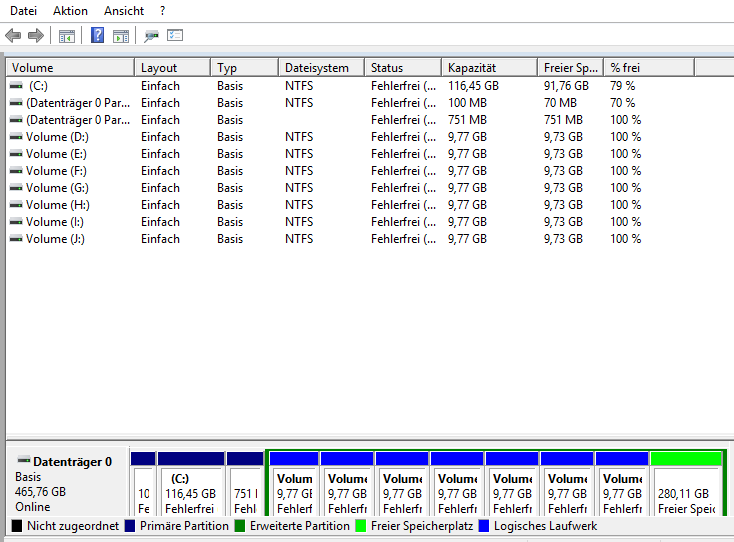This screenshot has width=734, height=542.
Task: Click the checklist settings toolbar icon
Action: coord(175,36)
